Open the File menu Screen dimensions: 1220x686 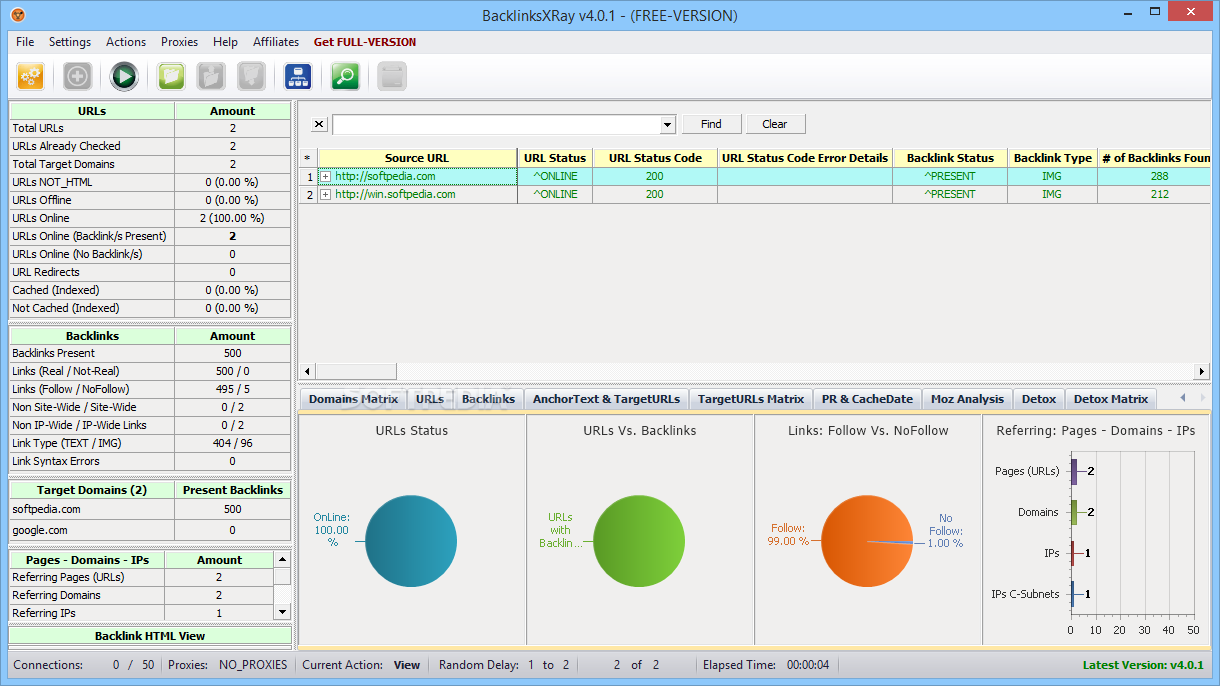(25, 42)
